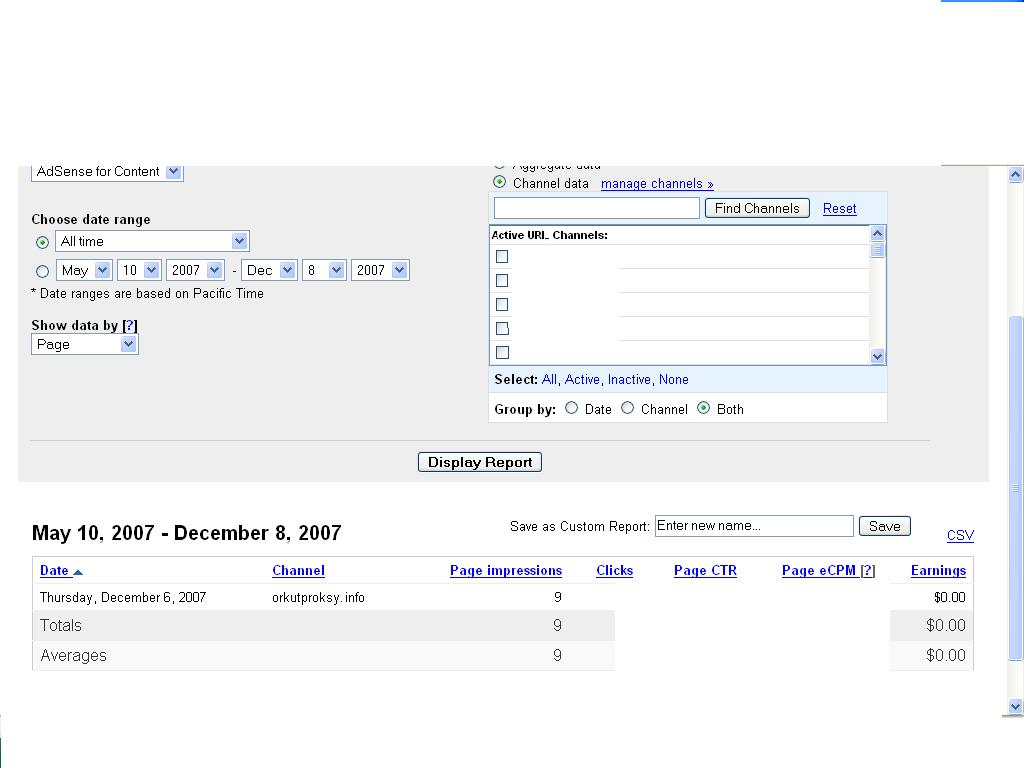
Task: Choose Select All channels link
Action: (x=549, y=379)
